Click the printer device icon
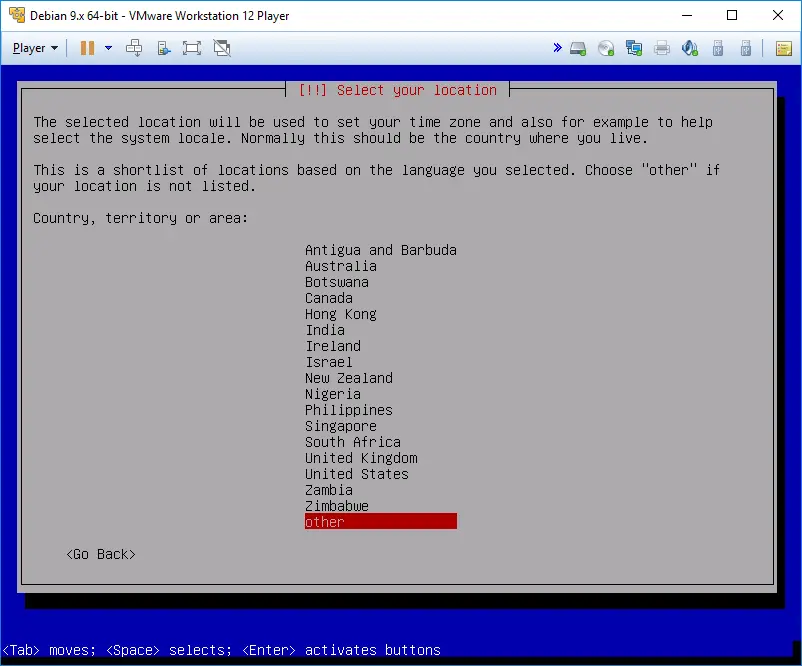802x666 pixels. pos(662,48)
